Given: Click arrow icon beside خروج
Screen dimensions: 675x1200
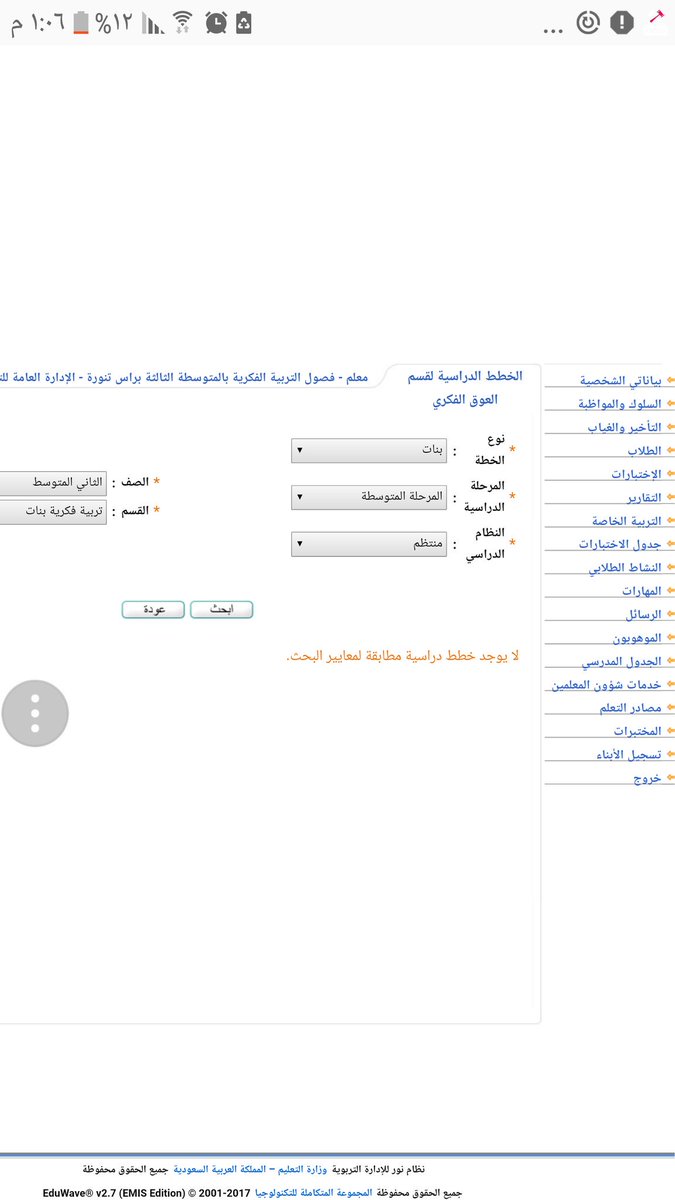Looking at the screenshot, I should click(670, 777).
